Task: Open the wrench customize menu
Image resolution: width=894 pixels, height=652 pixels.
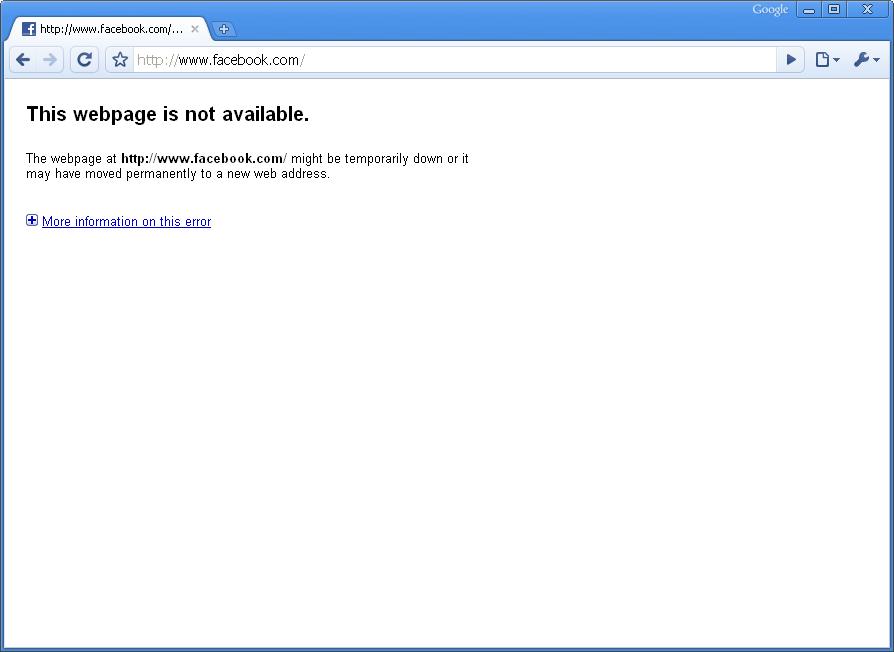Action: click(x=866, y=60)
